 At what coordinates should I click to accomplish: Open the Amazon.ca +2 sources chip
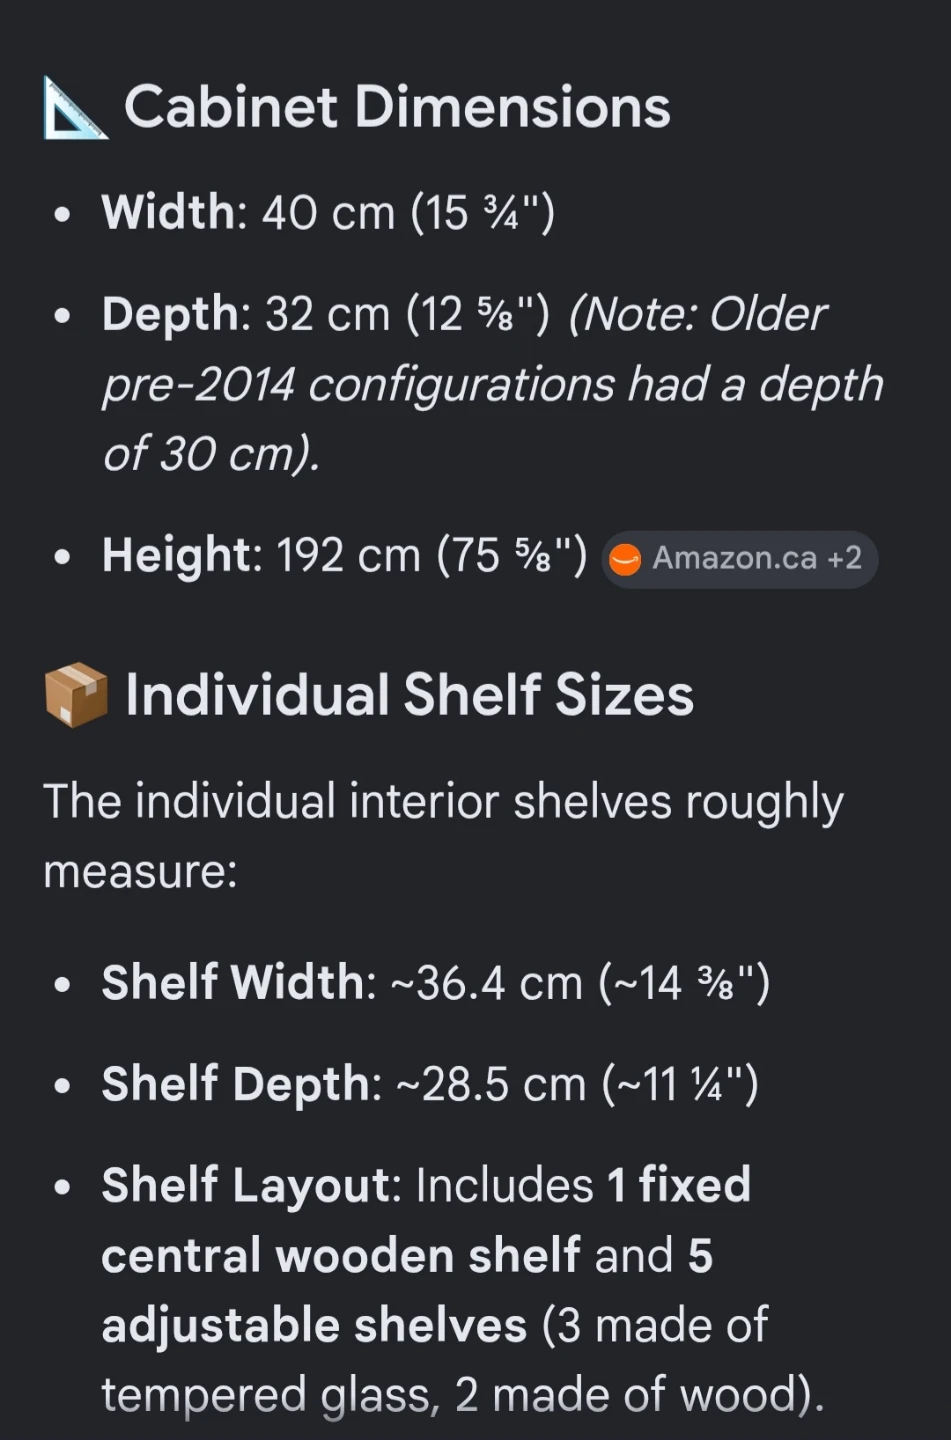point(740,559)
